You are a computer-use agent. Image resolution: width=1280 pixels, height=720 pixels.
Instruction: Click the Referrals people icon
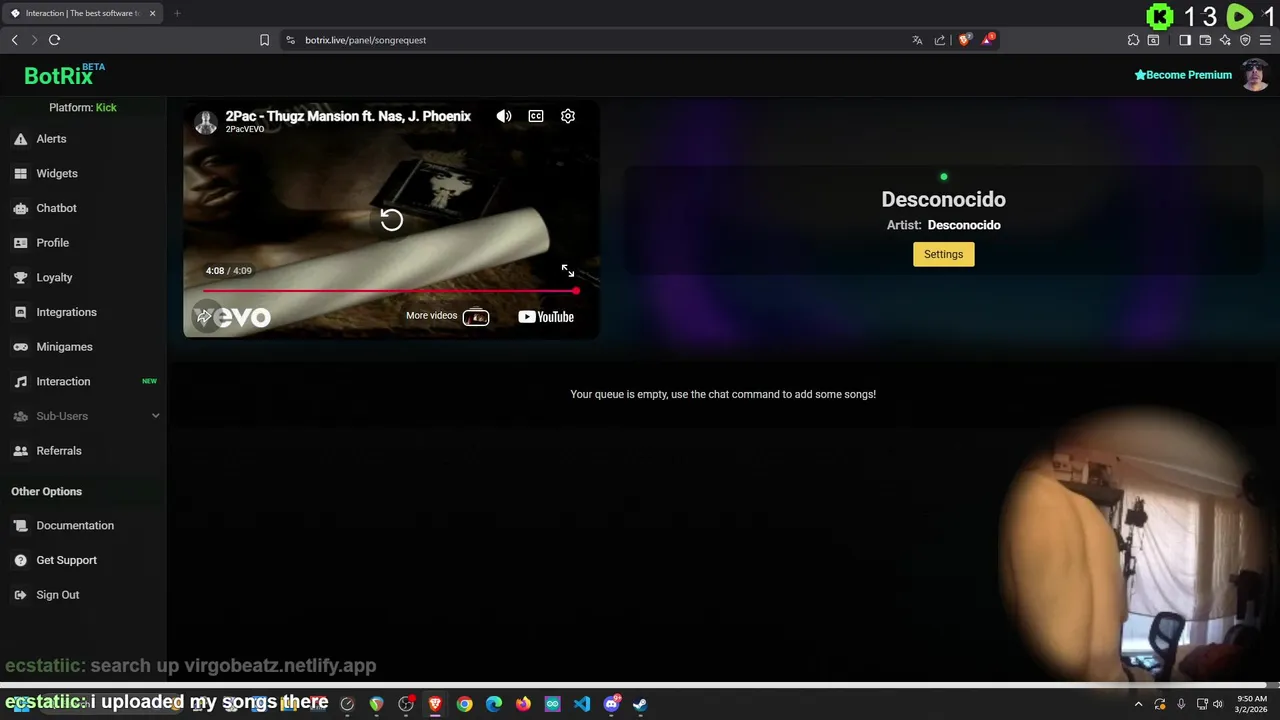[x=20, y=451]
